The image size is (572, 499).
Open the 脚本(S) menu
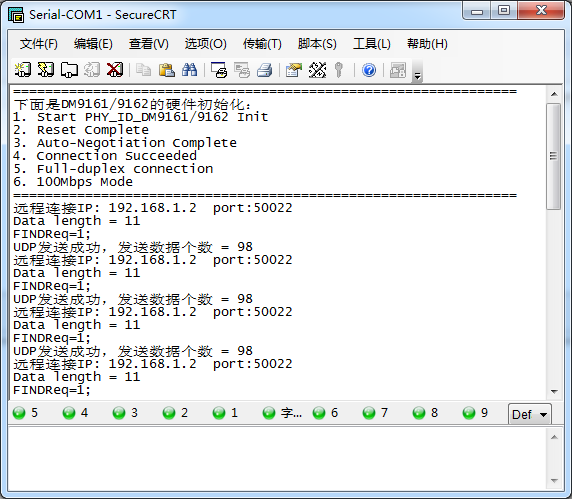317,44
